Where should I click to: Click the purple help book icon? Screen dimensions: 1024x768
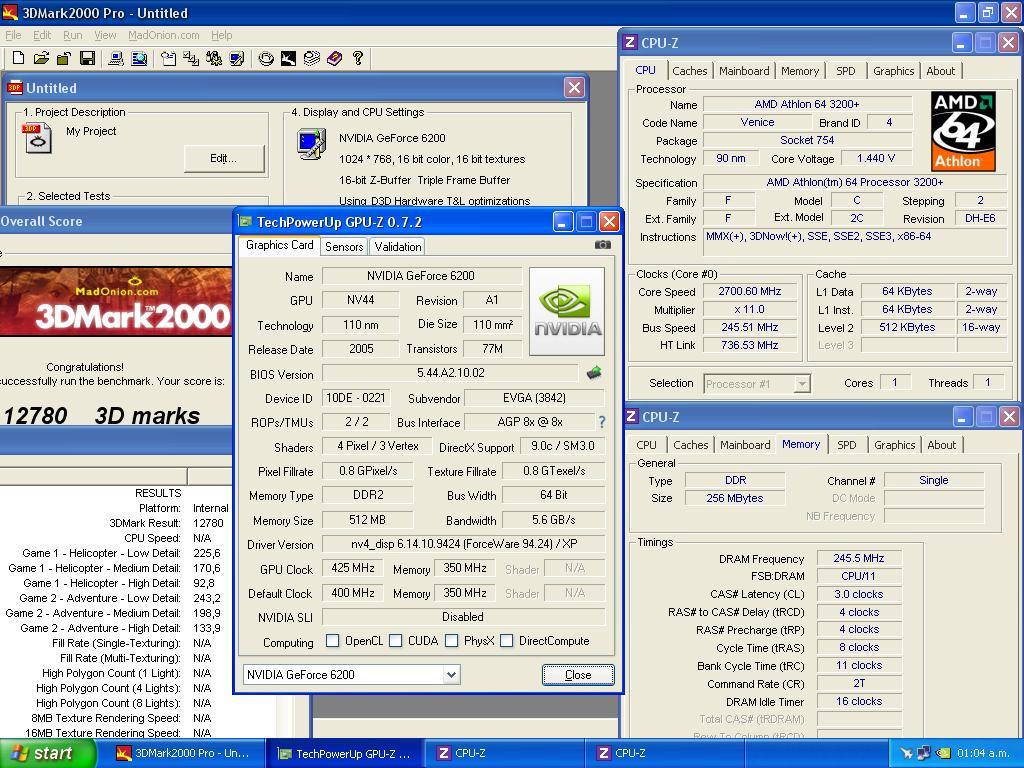(334, 59)
